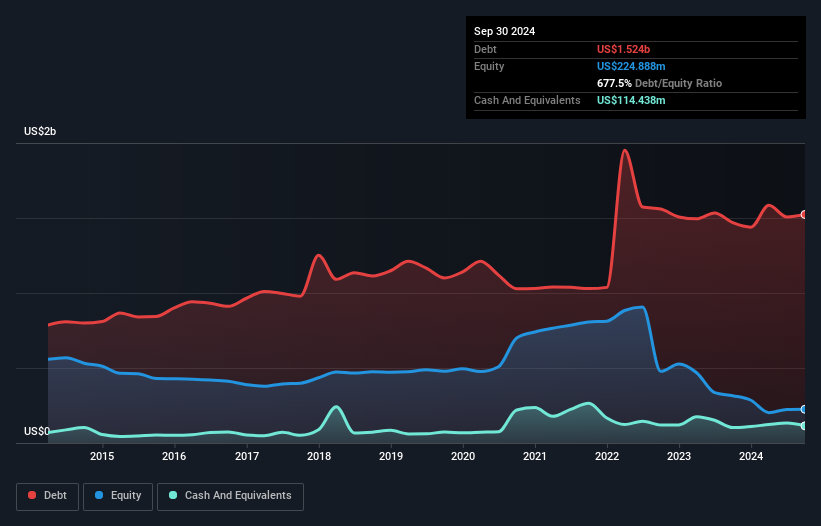
Task: Select the 2022 x-axis label
Action: [607, 456]
